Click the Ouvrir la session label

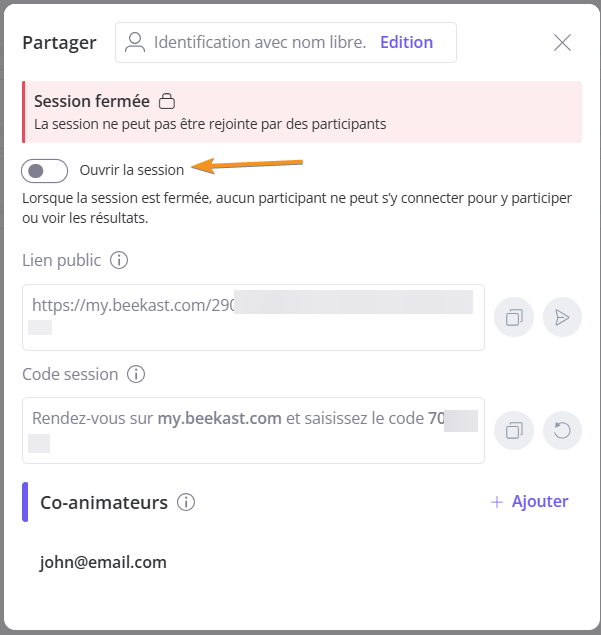(132, 170)
